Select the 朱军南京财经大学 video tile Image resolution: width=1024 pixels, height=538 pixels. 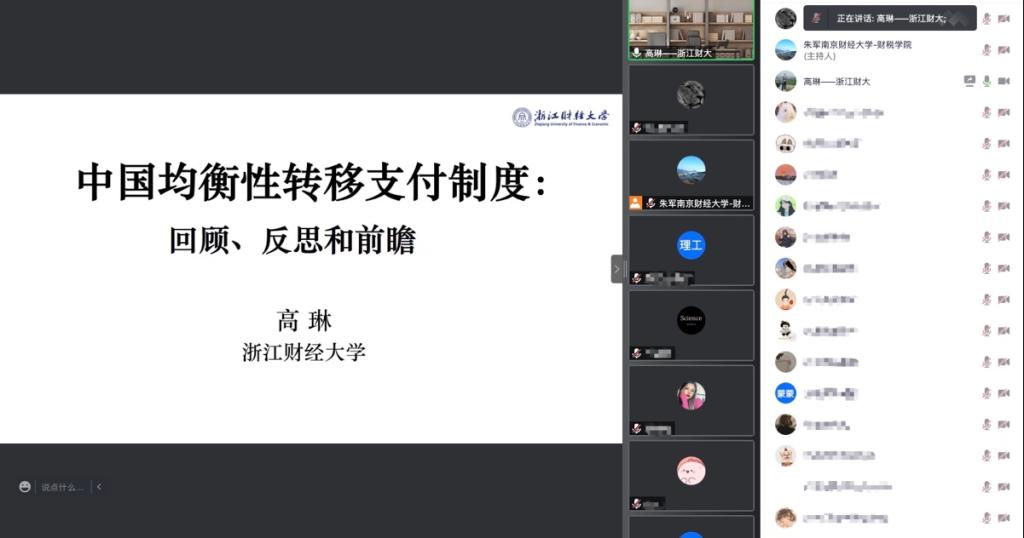pyautogui.click(x=691, y=174)
